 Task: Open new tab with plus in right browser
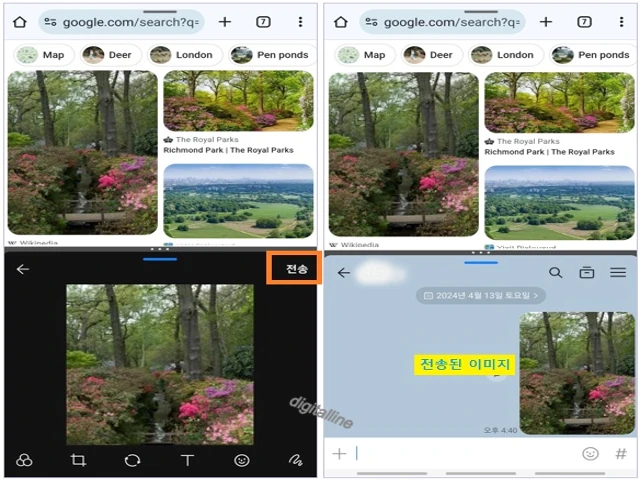[545, 22]
